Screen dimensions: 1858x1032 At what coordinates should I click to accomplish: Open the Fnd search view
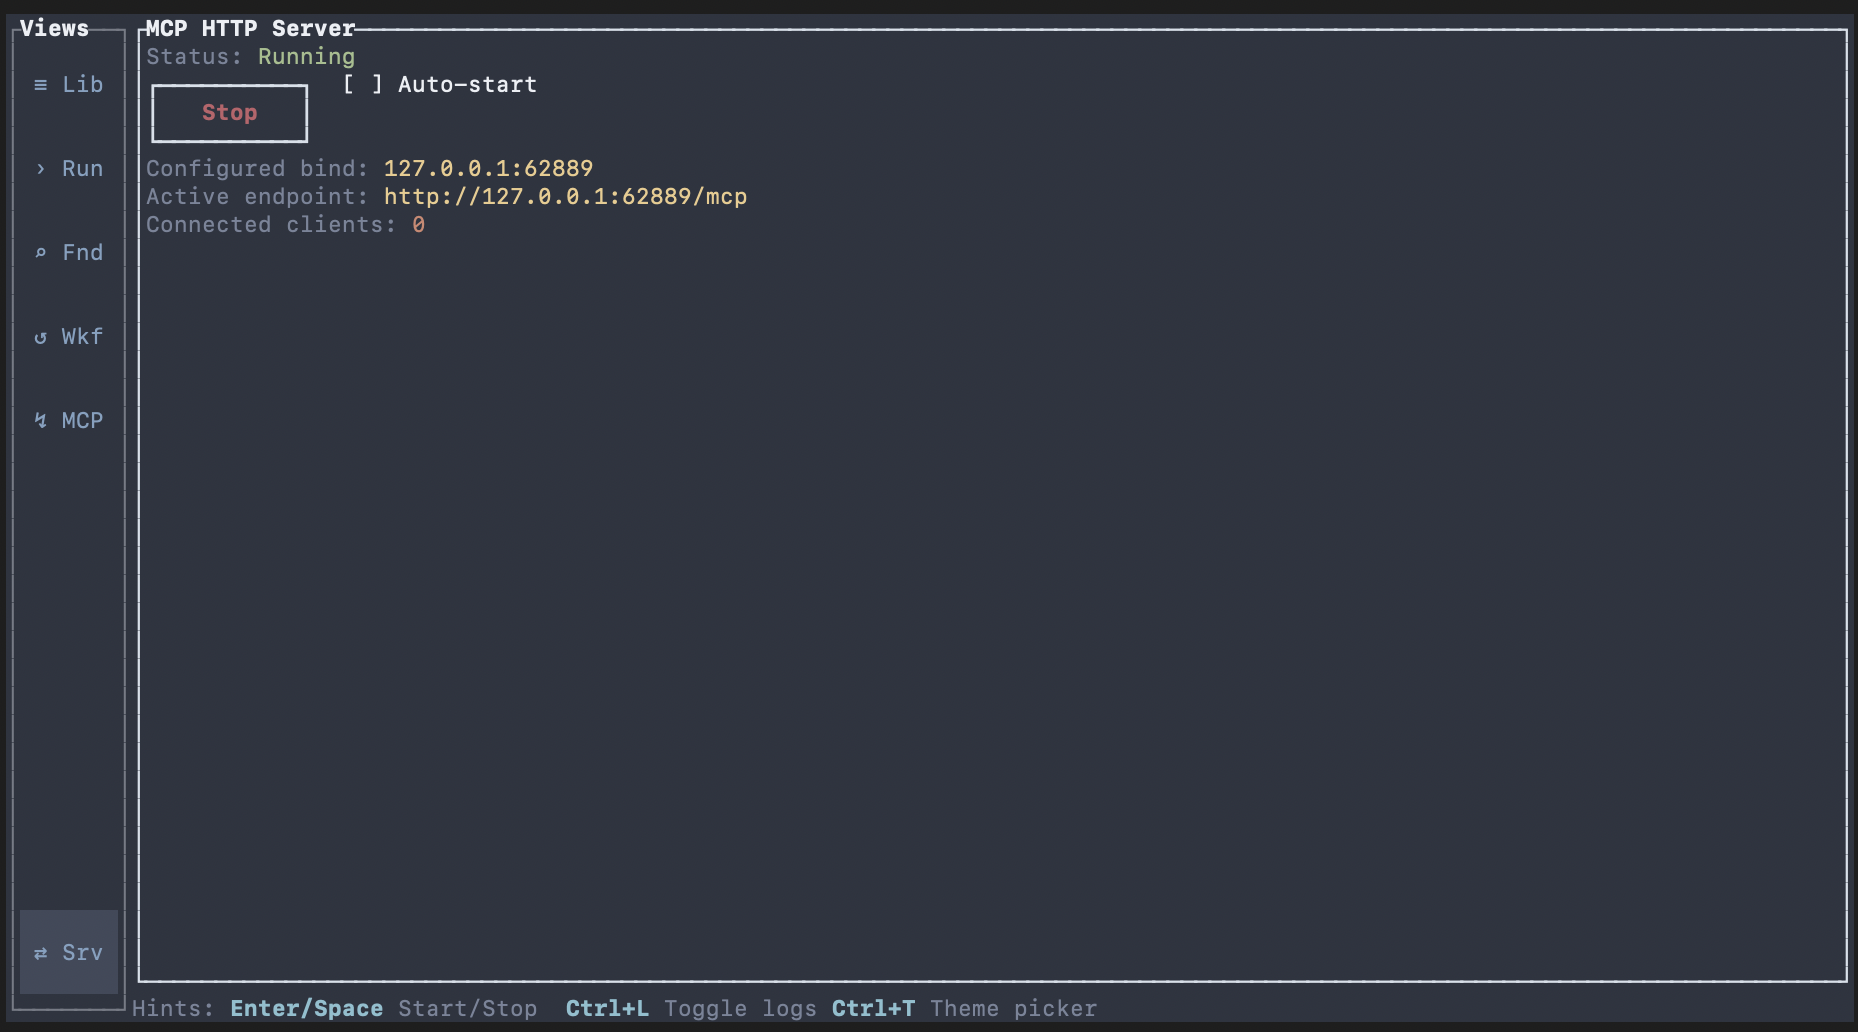82,252
